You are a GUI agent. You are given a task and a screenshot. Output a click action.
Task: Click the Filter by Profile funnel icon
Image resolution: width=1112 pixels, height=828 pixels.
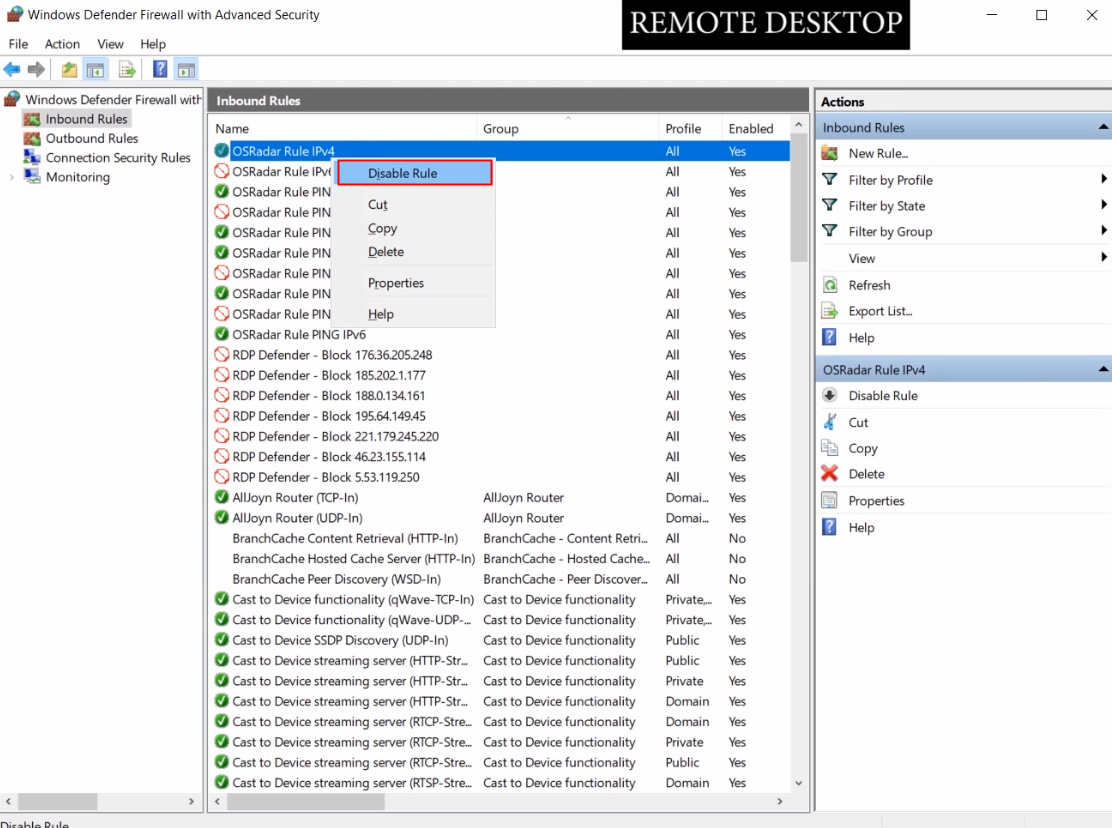pos(829,179)
